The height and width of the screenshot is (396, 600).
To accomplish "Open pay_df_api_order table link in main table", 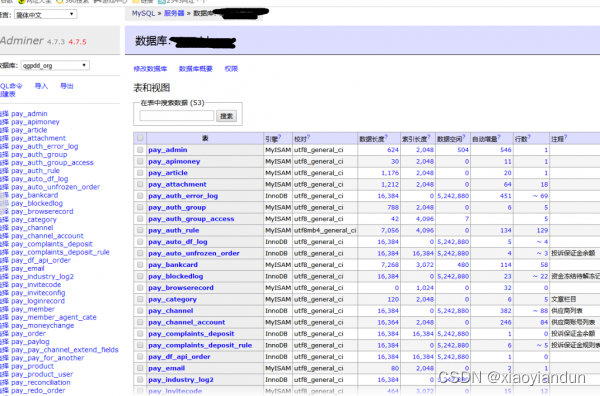I will [179, 357].
